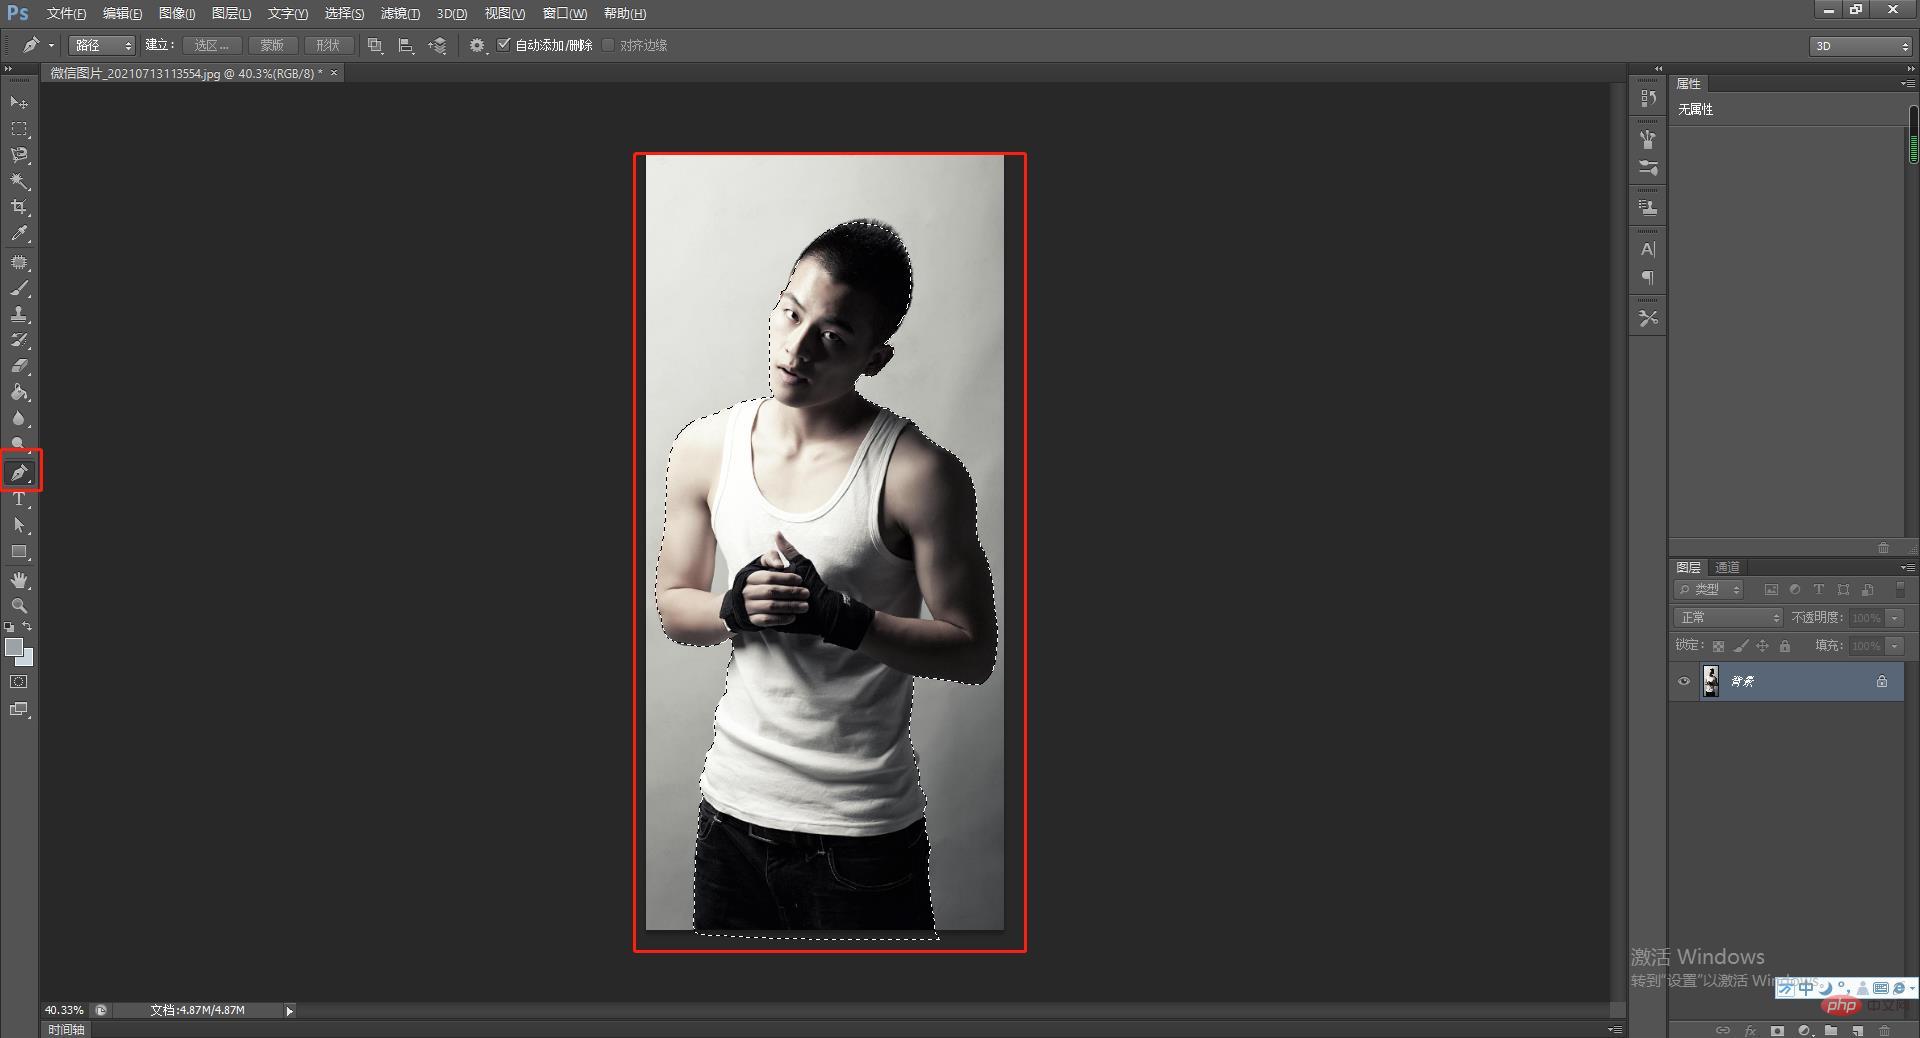Screen dimensions: 1920x1038
Task: Select the Blur tool
Action: coord(19,419)
